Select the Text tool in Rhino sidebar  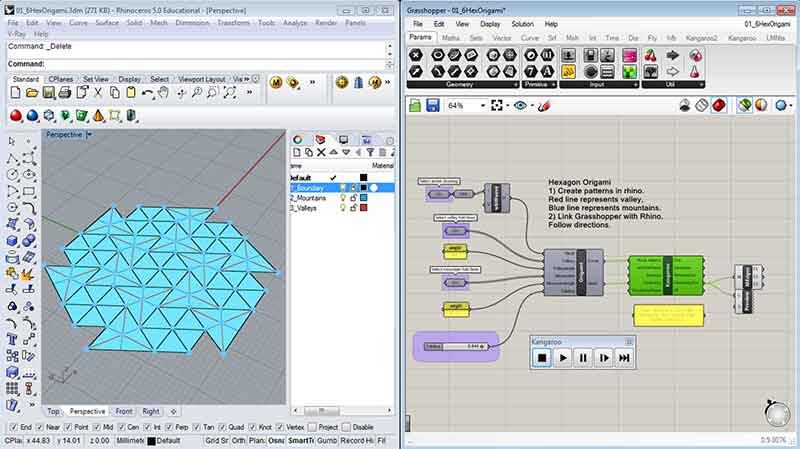click(12, 340)
